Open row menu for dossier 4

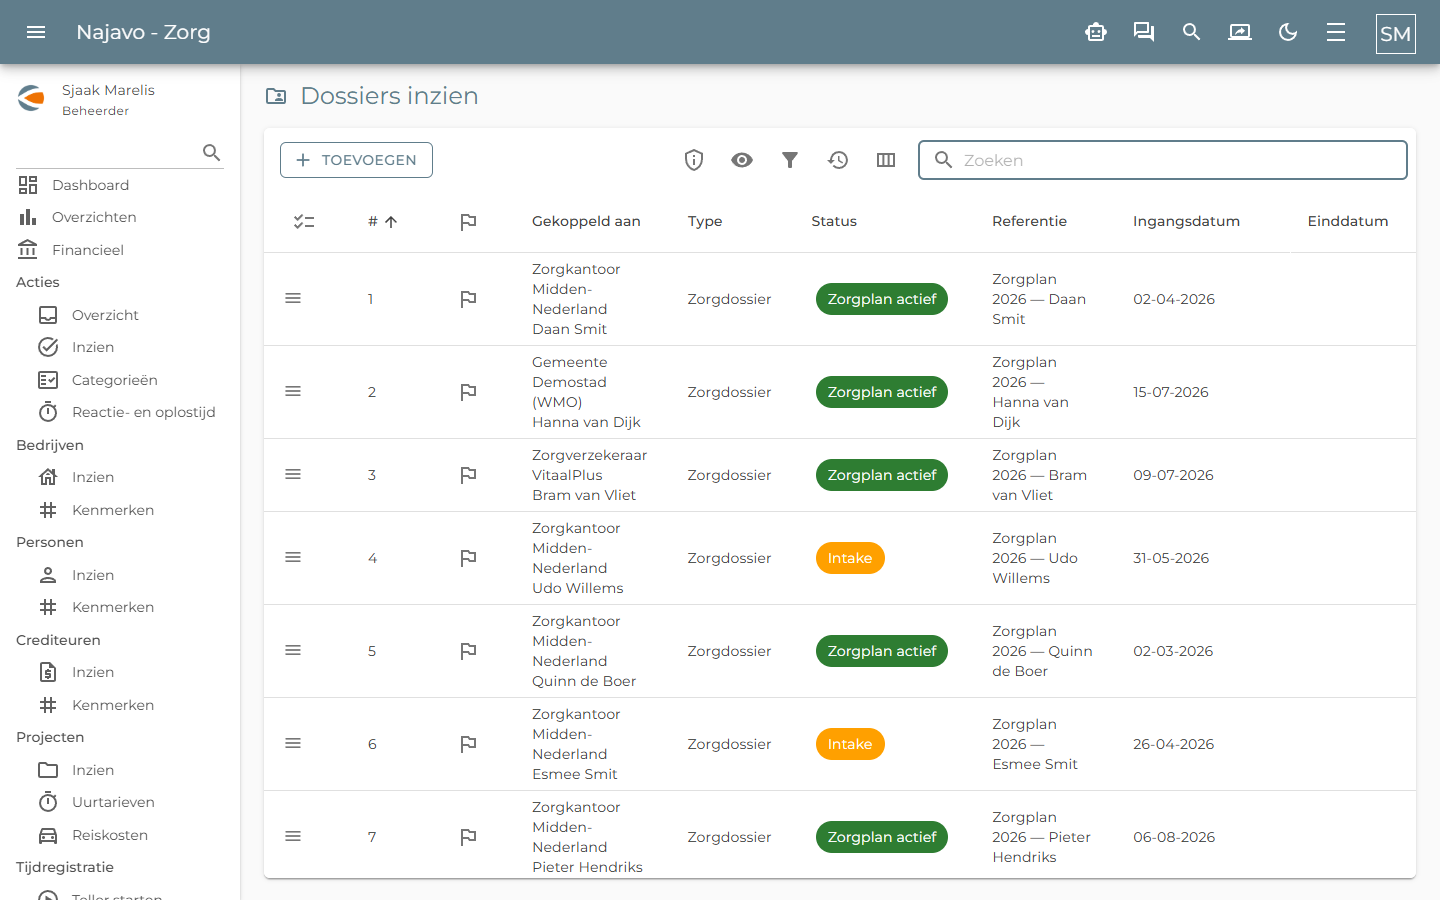pyautogui.click(x=293, y=557)
